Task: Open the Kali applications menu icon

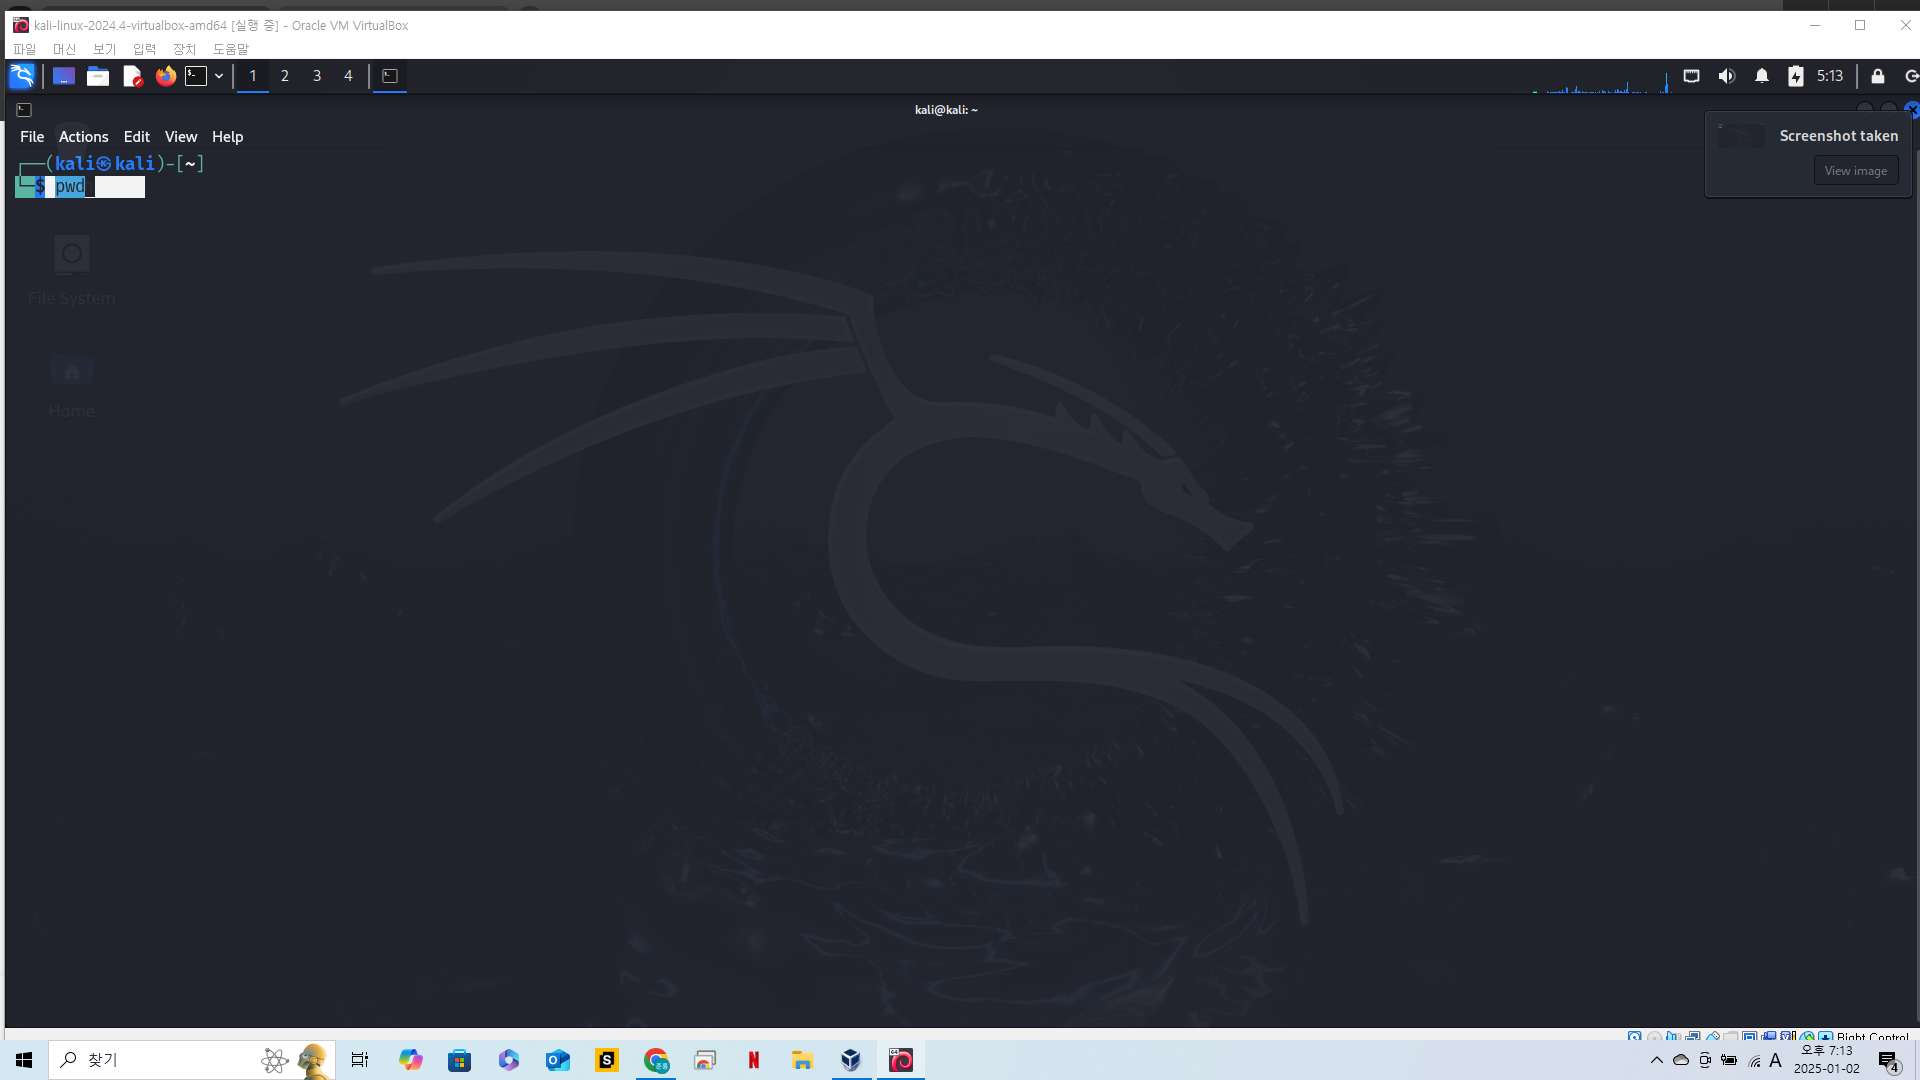Action: (22, 76)
